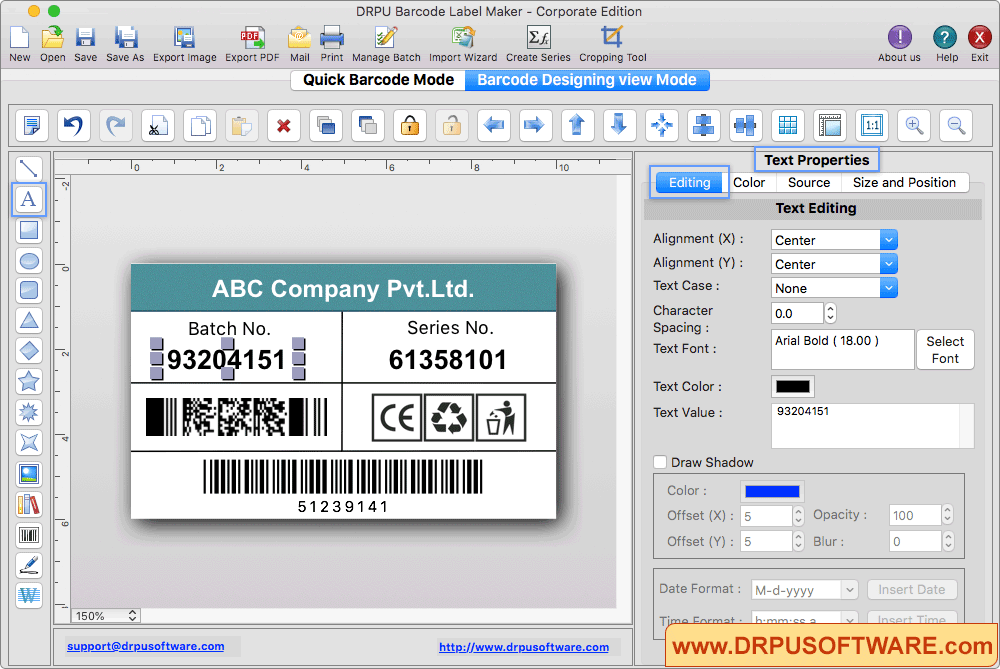
Task: Open the About us icon
Action: click(x=899, y=38)
